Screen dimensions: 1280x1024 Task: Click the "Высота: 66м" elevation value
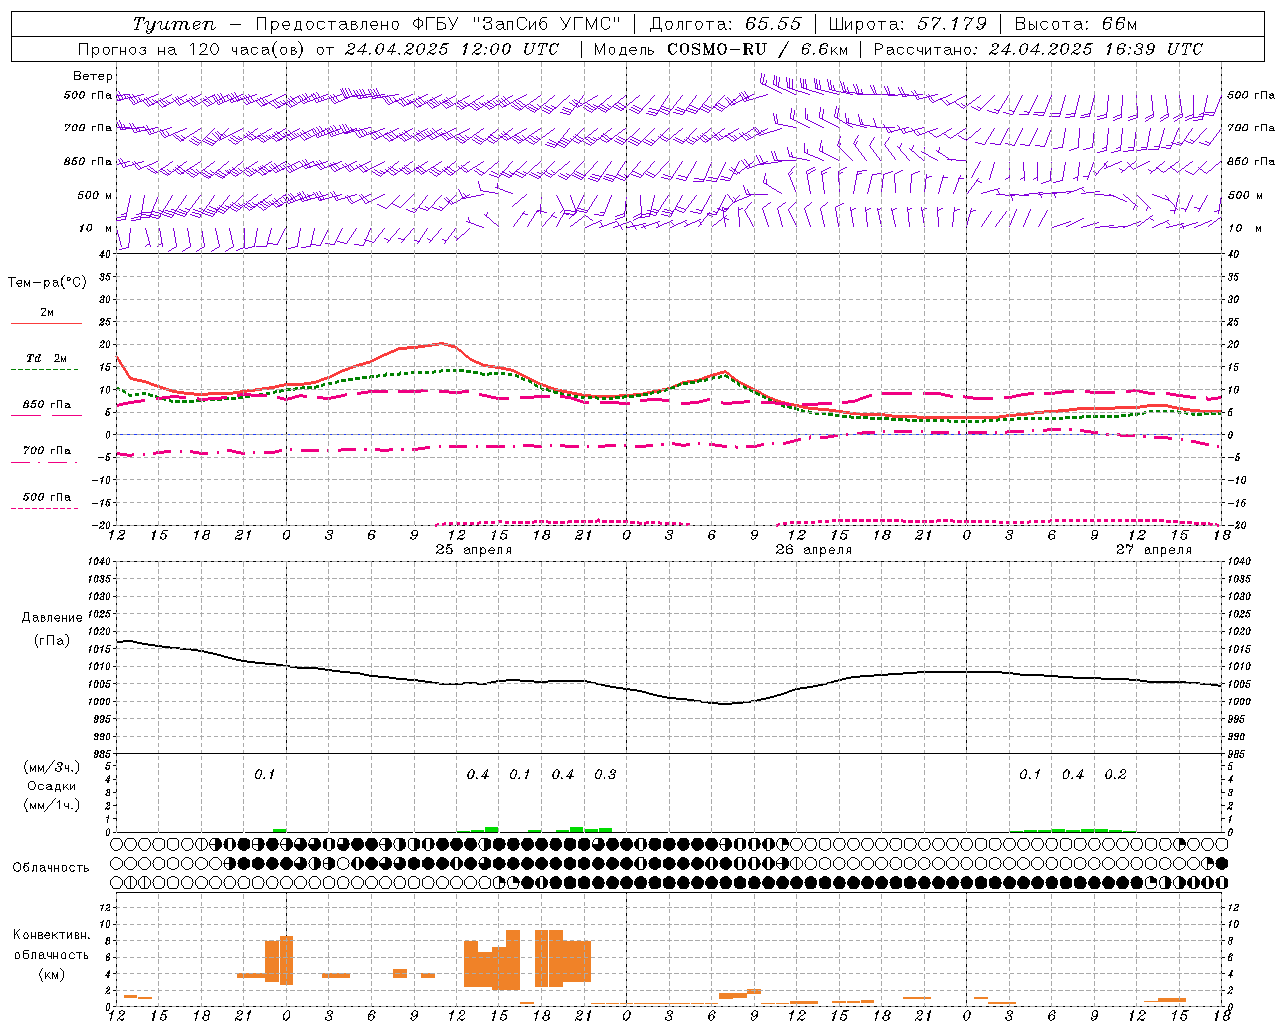click(x=1076, y=24)
